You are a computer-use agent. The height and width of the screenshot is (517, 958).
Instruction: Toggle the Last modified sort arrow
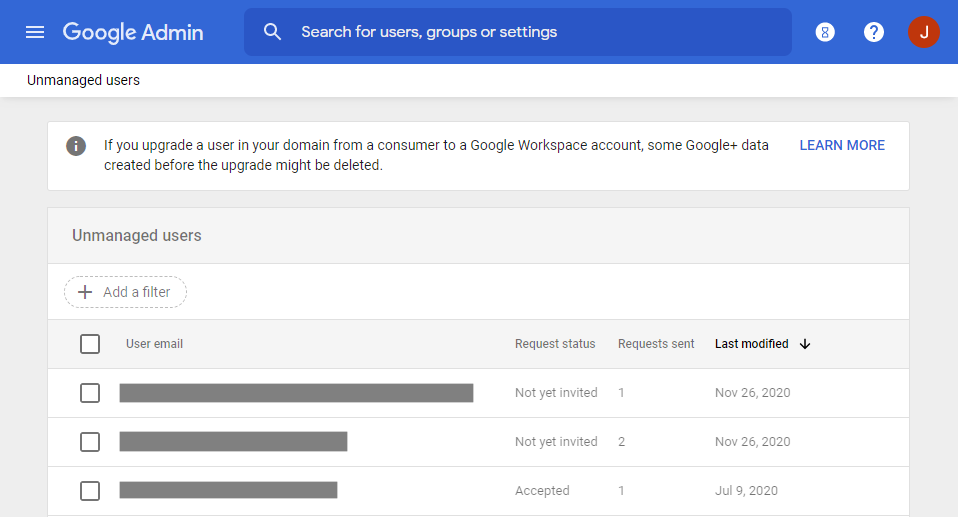(805, 344)
